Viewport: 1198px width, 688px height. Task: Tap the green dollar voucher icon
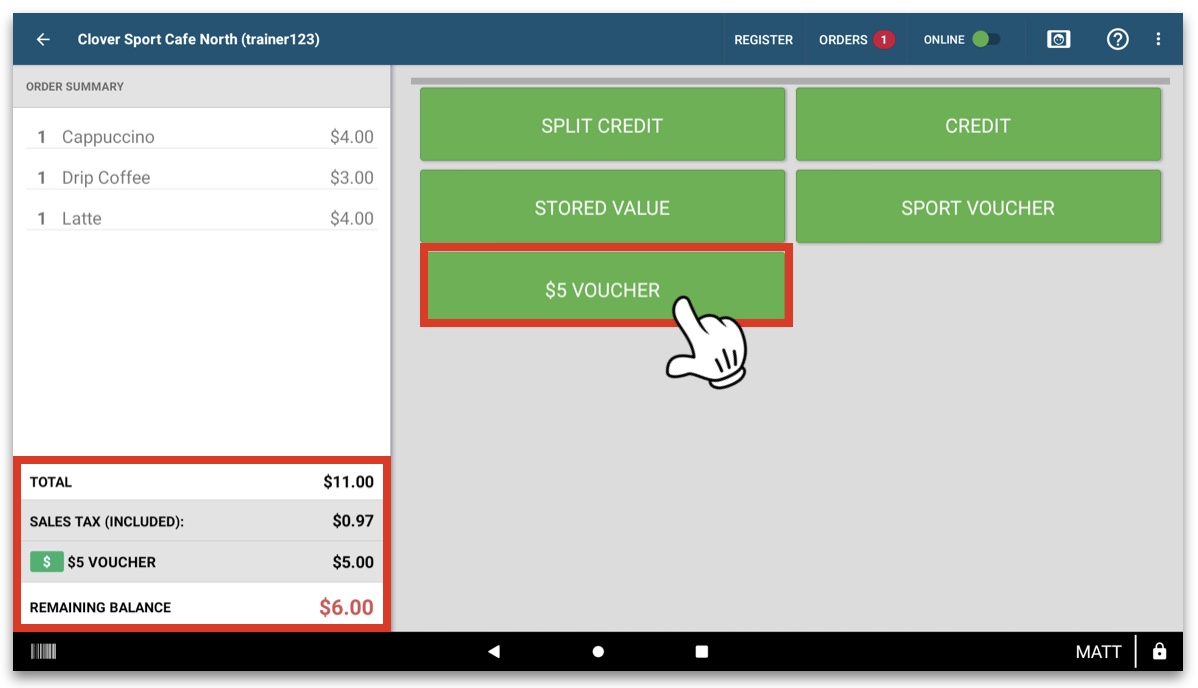(x=47, y=562)
